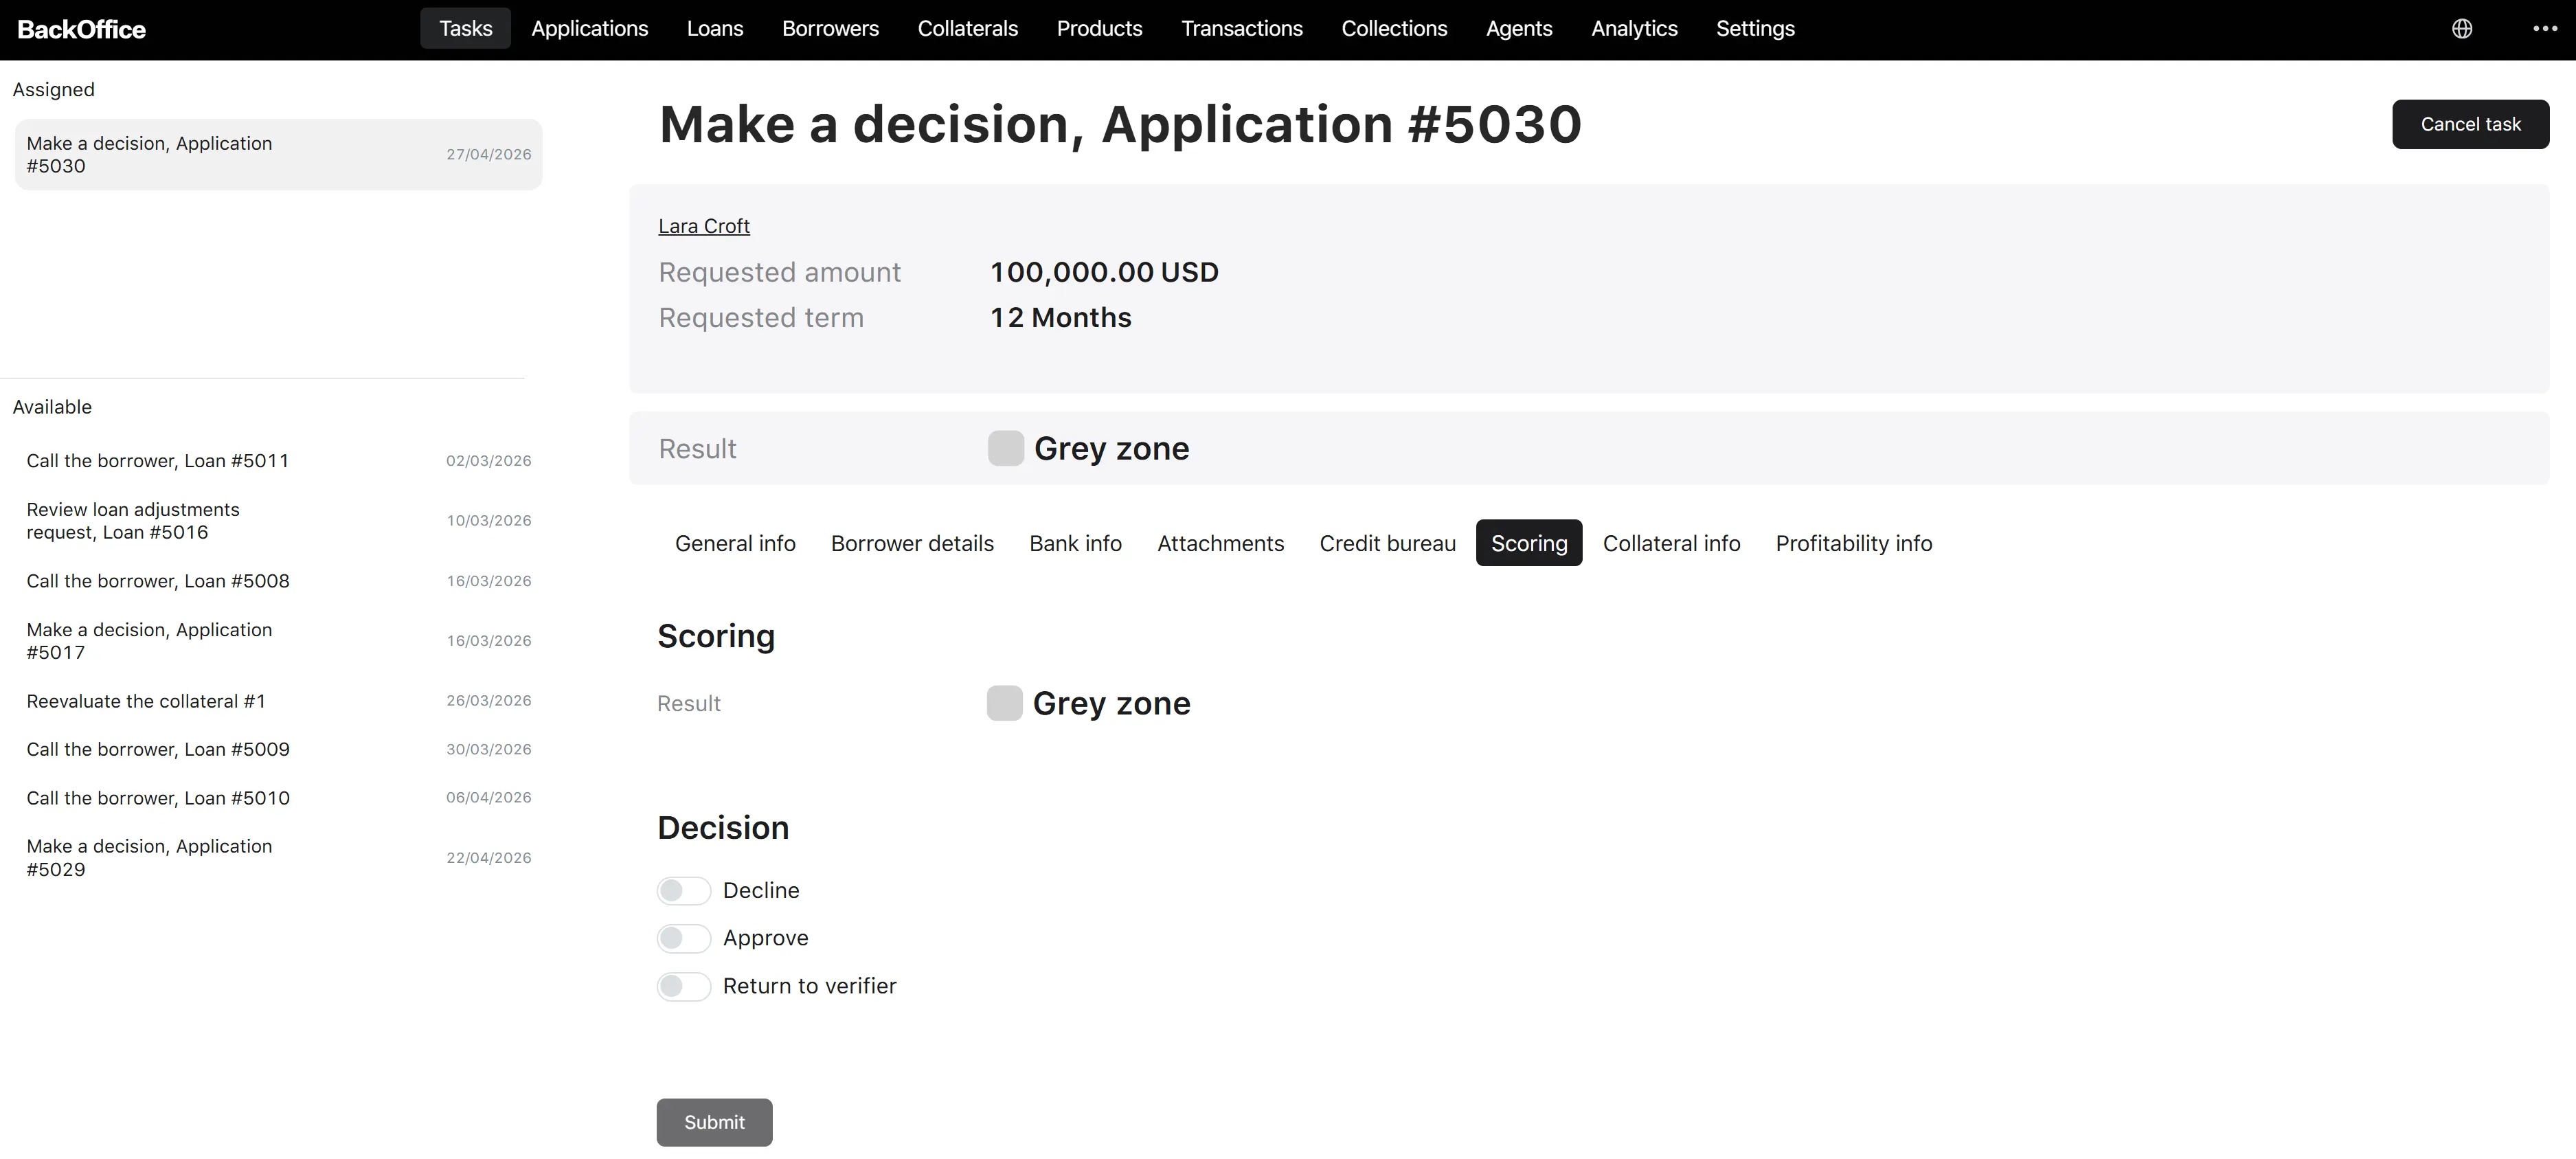Open task Call the borrower, Loan #5008
2576x1159 pixels.
[278, 581]
